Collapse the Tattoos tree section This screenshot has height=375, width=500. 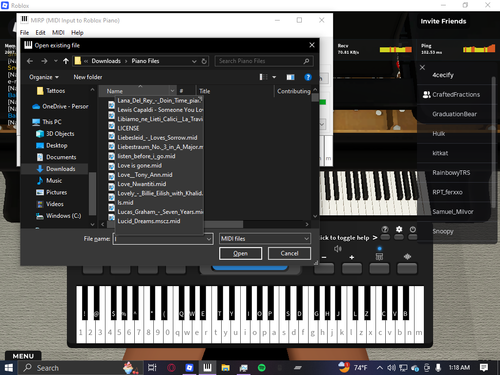click(92, 90)
